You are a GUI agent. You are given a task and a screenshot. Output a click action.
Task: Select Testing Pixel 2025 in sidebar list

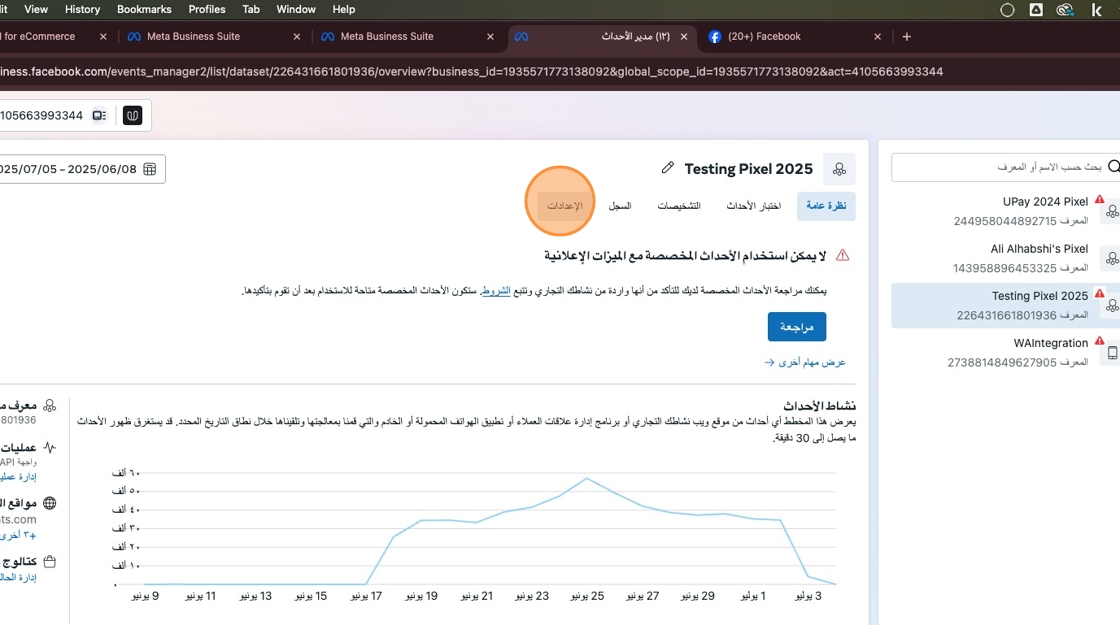(1006, 305)
